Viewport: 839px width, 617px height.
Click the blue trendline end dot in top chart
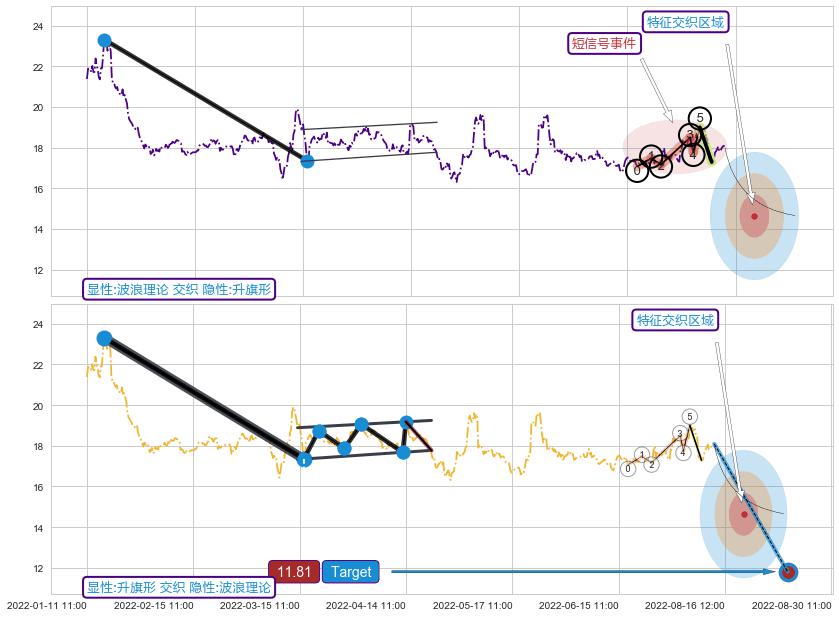pyautogui.click(x=307, y=161)
